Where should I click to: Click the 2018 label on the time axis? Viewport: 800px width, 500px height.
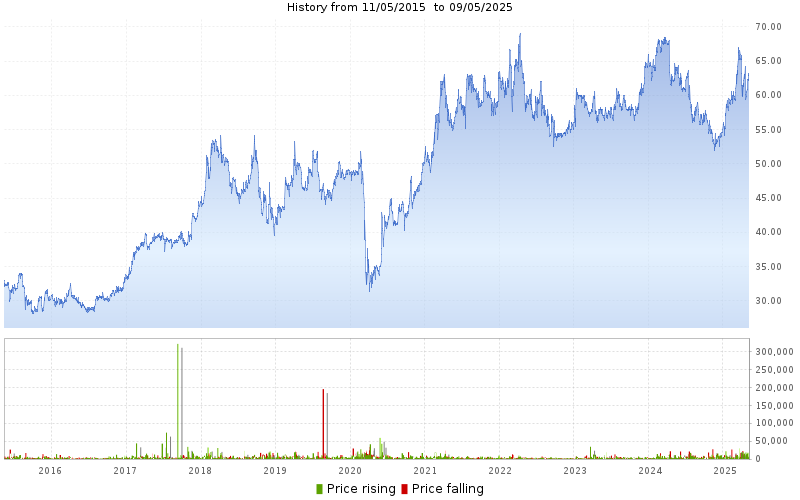(200, 470)
